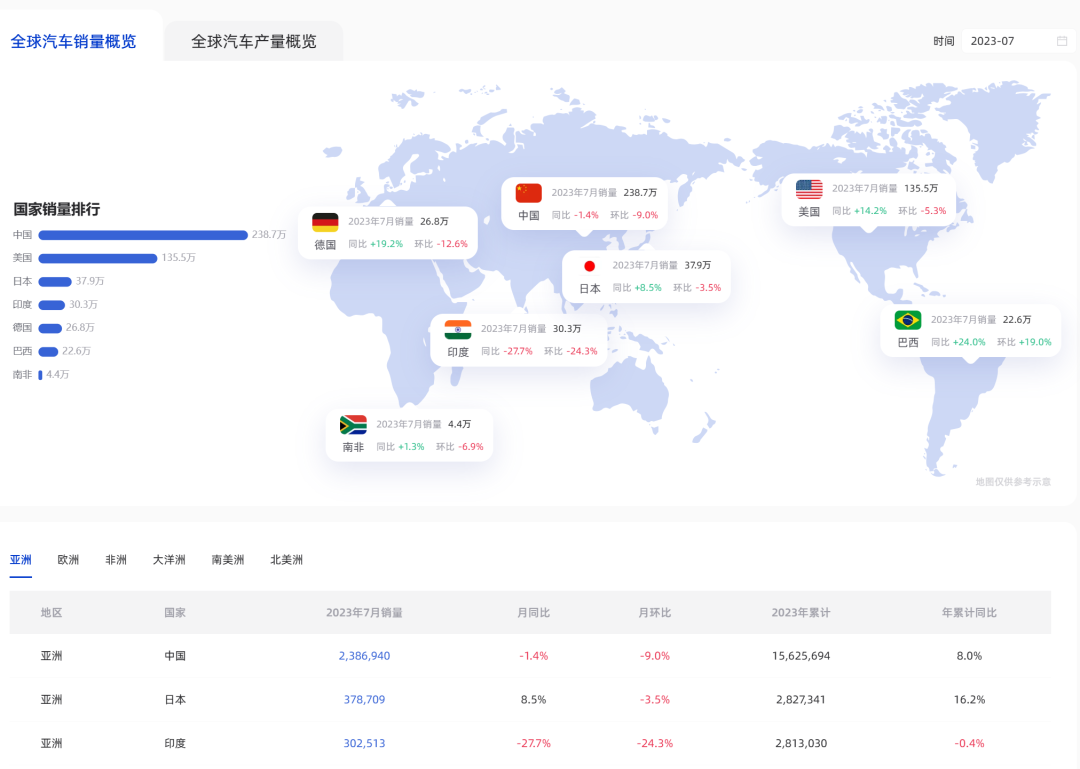Click the Brazil flag icon on map
This screenshot has height=769, width=1080.
point(908,320)
